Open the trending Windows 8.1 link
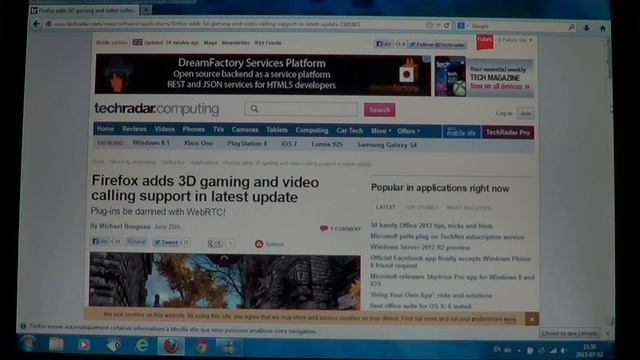Viewport: 640px width, 360px height. (151, 143)
